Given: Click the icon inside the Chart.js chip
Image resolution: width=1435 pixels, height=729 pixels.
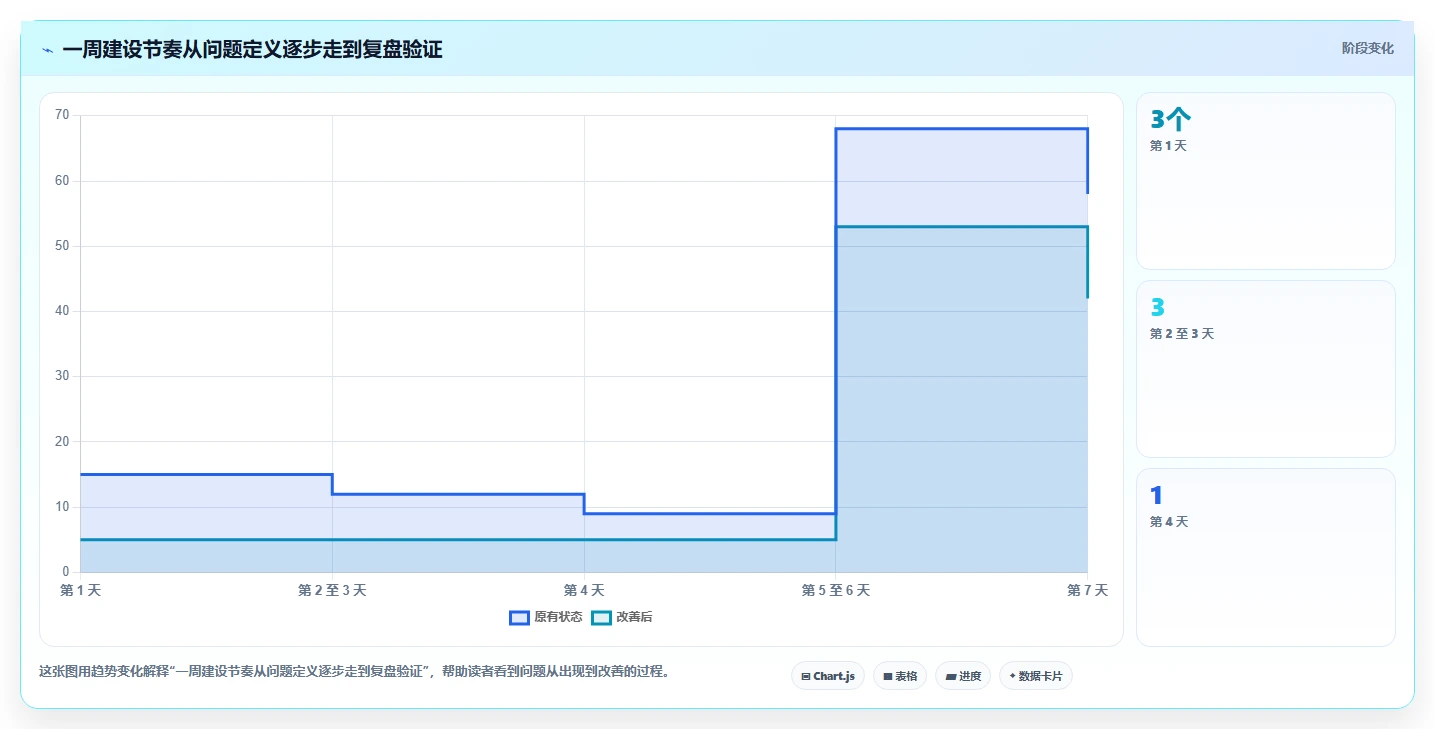Looking at the screenshot, I should point(806,677).
